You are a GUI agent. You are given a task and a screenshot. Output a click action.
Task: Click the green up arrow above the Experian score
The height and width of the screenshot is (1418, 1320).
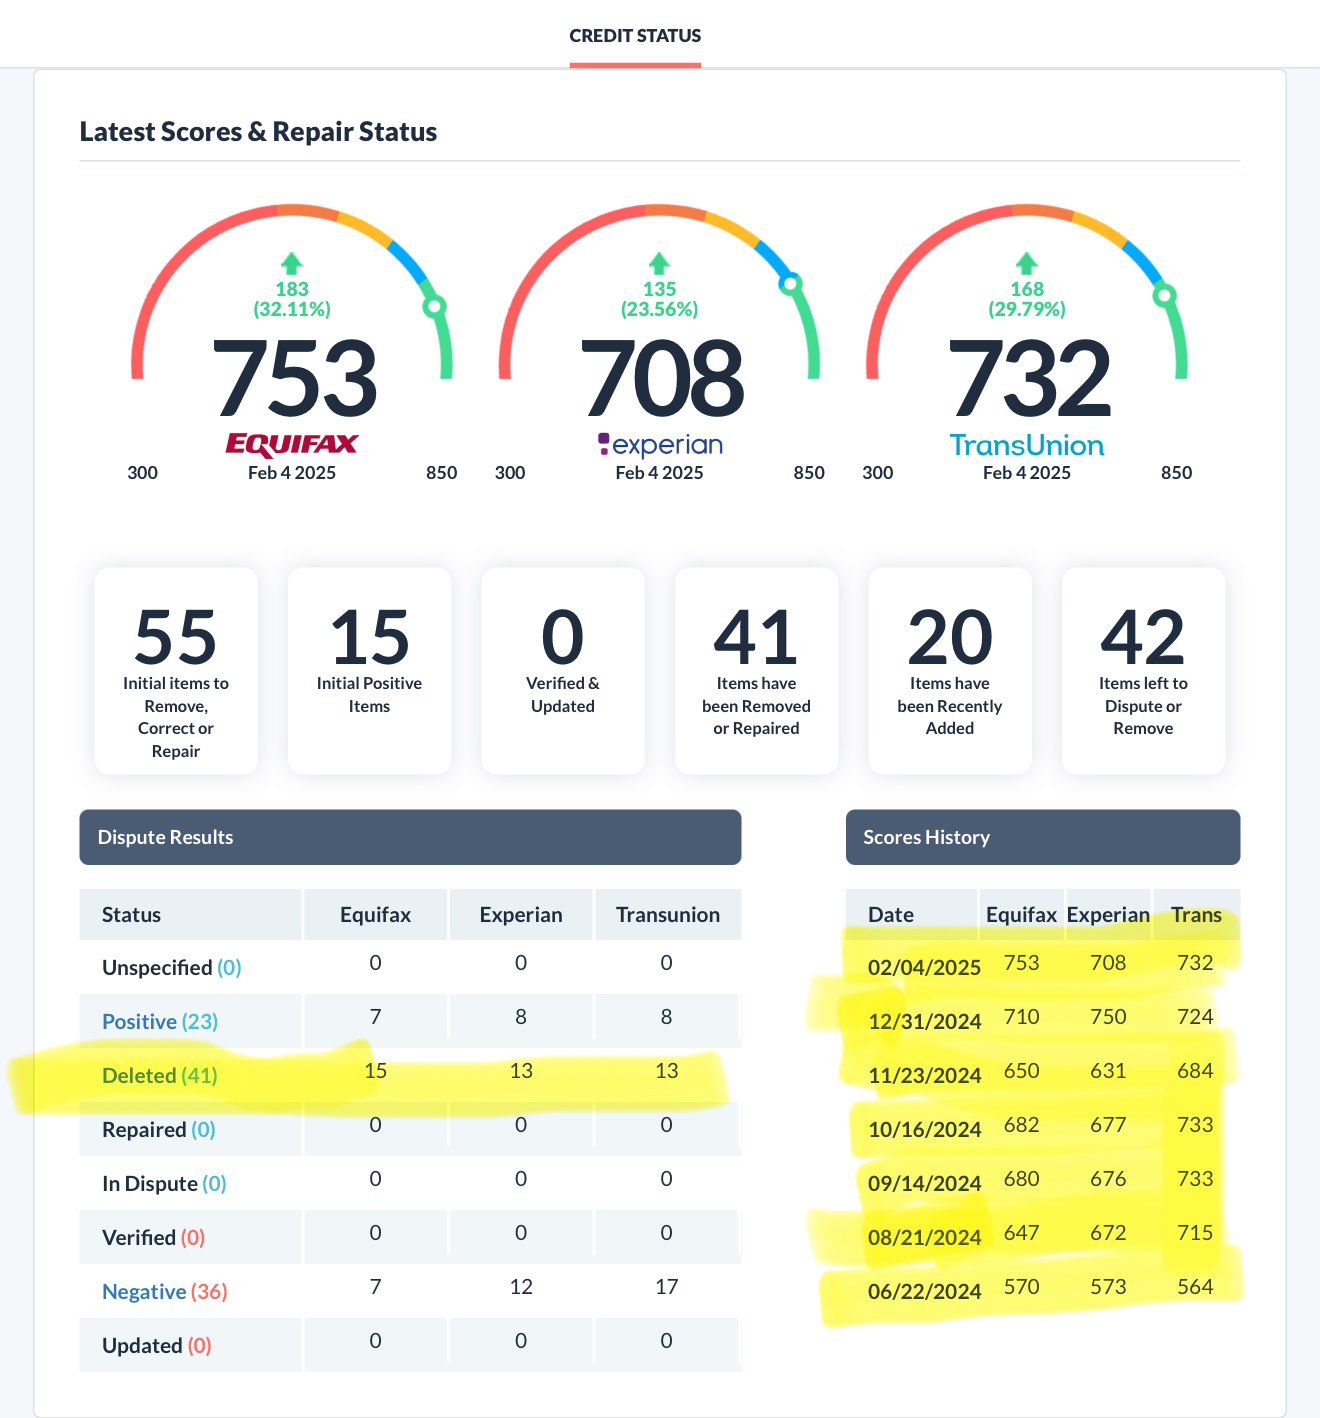click(658, 264)
